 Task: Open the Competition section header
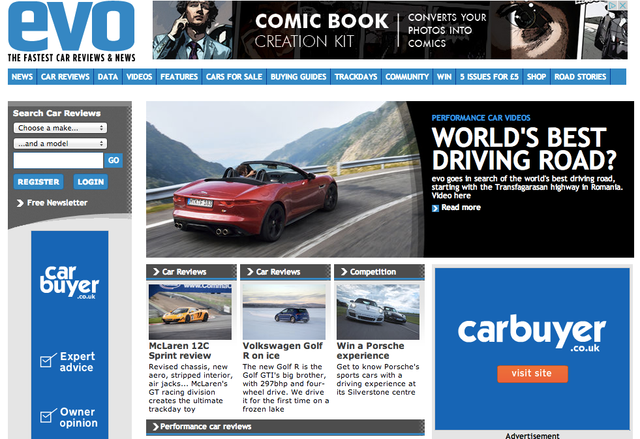[x=379, y=272]
